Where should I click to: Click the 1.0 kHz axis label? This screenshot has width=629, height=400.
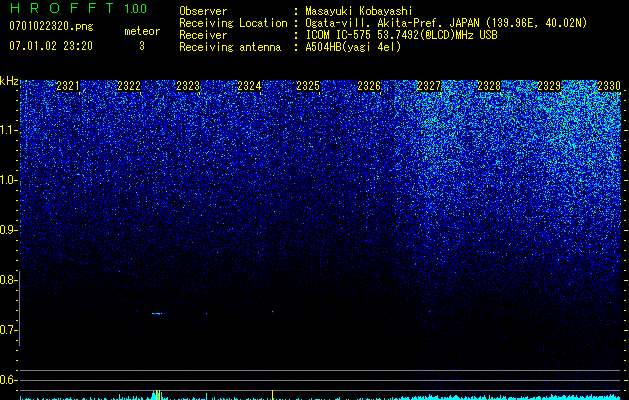pyautogui.click(x=9, y=181)
